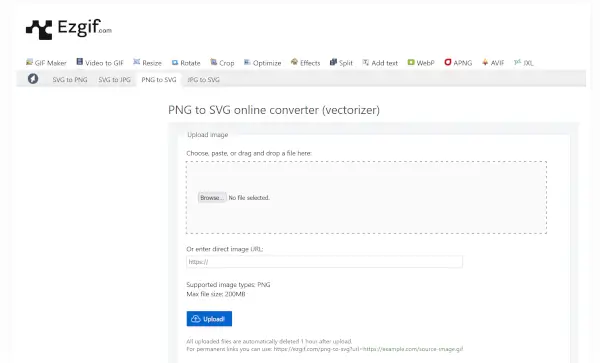
Task: Click 'All uploaded files are automatically deleted' note
Action: click(x=269, y=341)
